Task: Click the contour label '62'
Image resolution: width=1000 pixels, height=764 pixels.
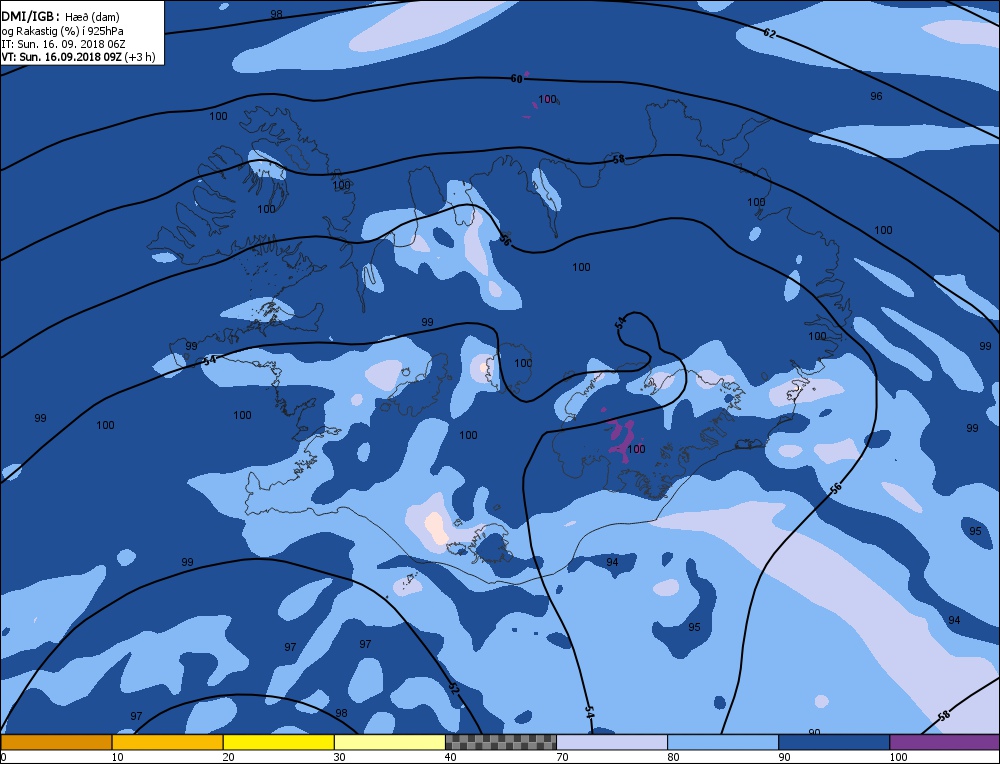Action: (x=770, y=33)
